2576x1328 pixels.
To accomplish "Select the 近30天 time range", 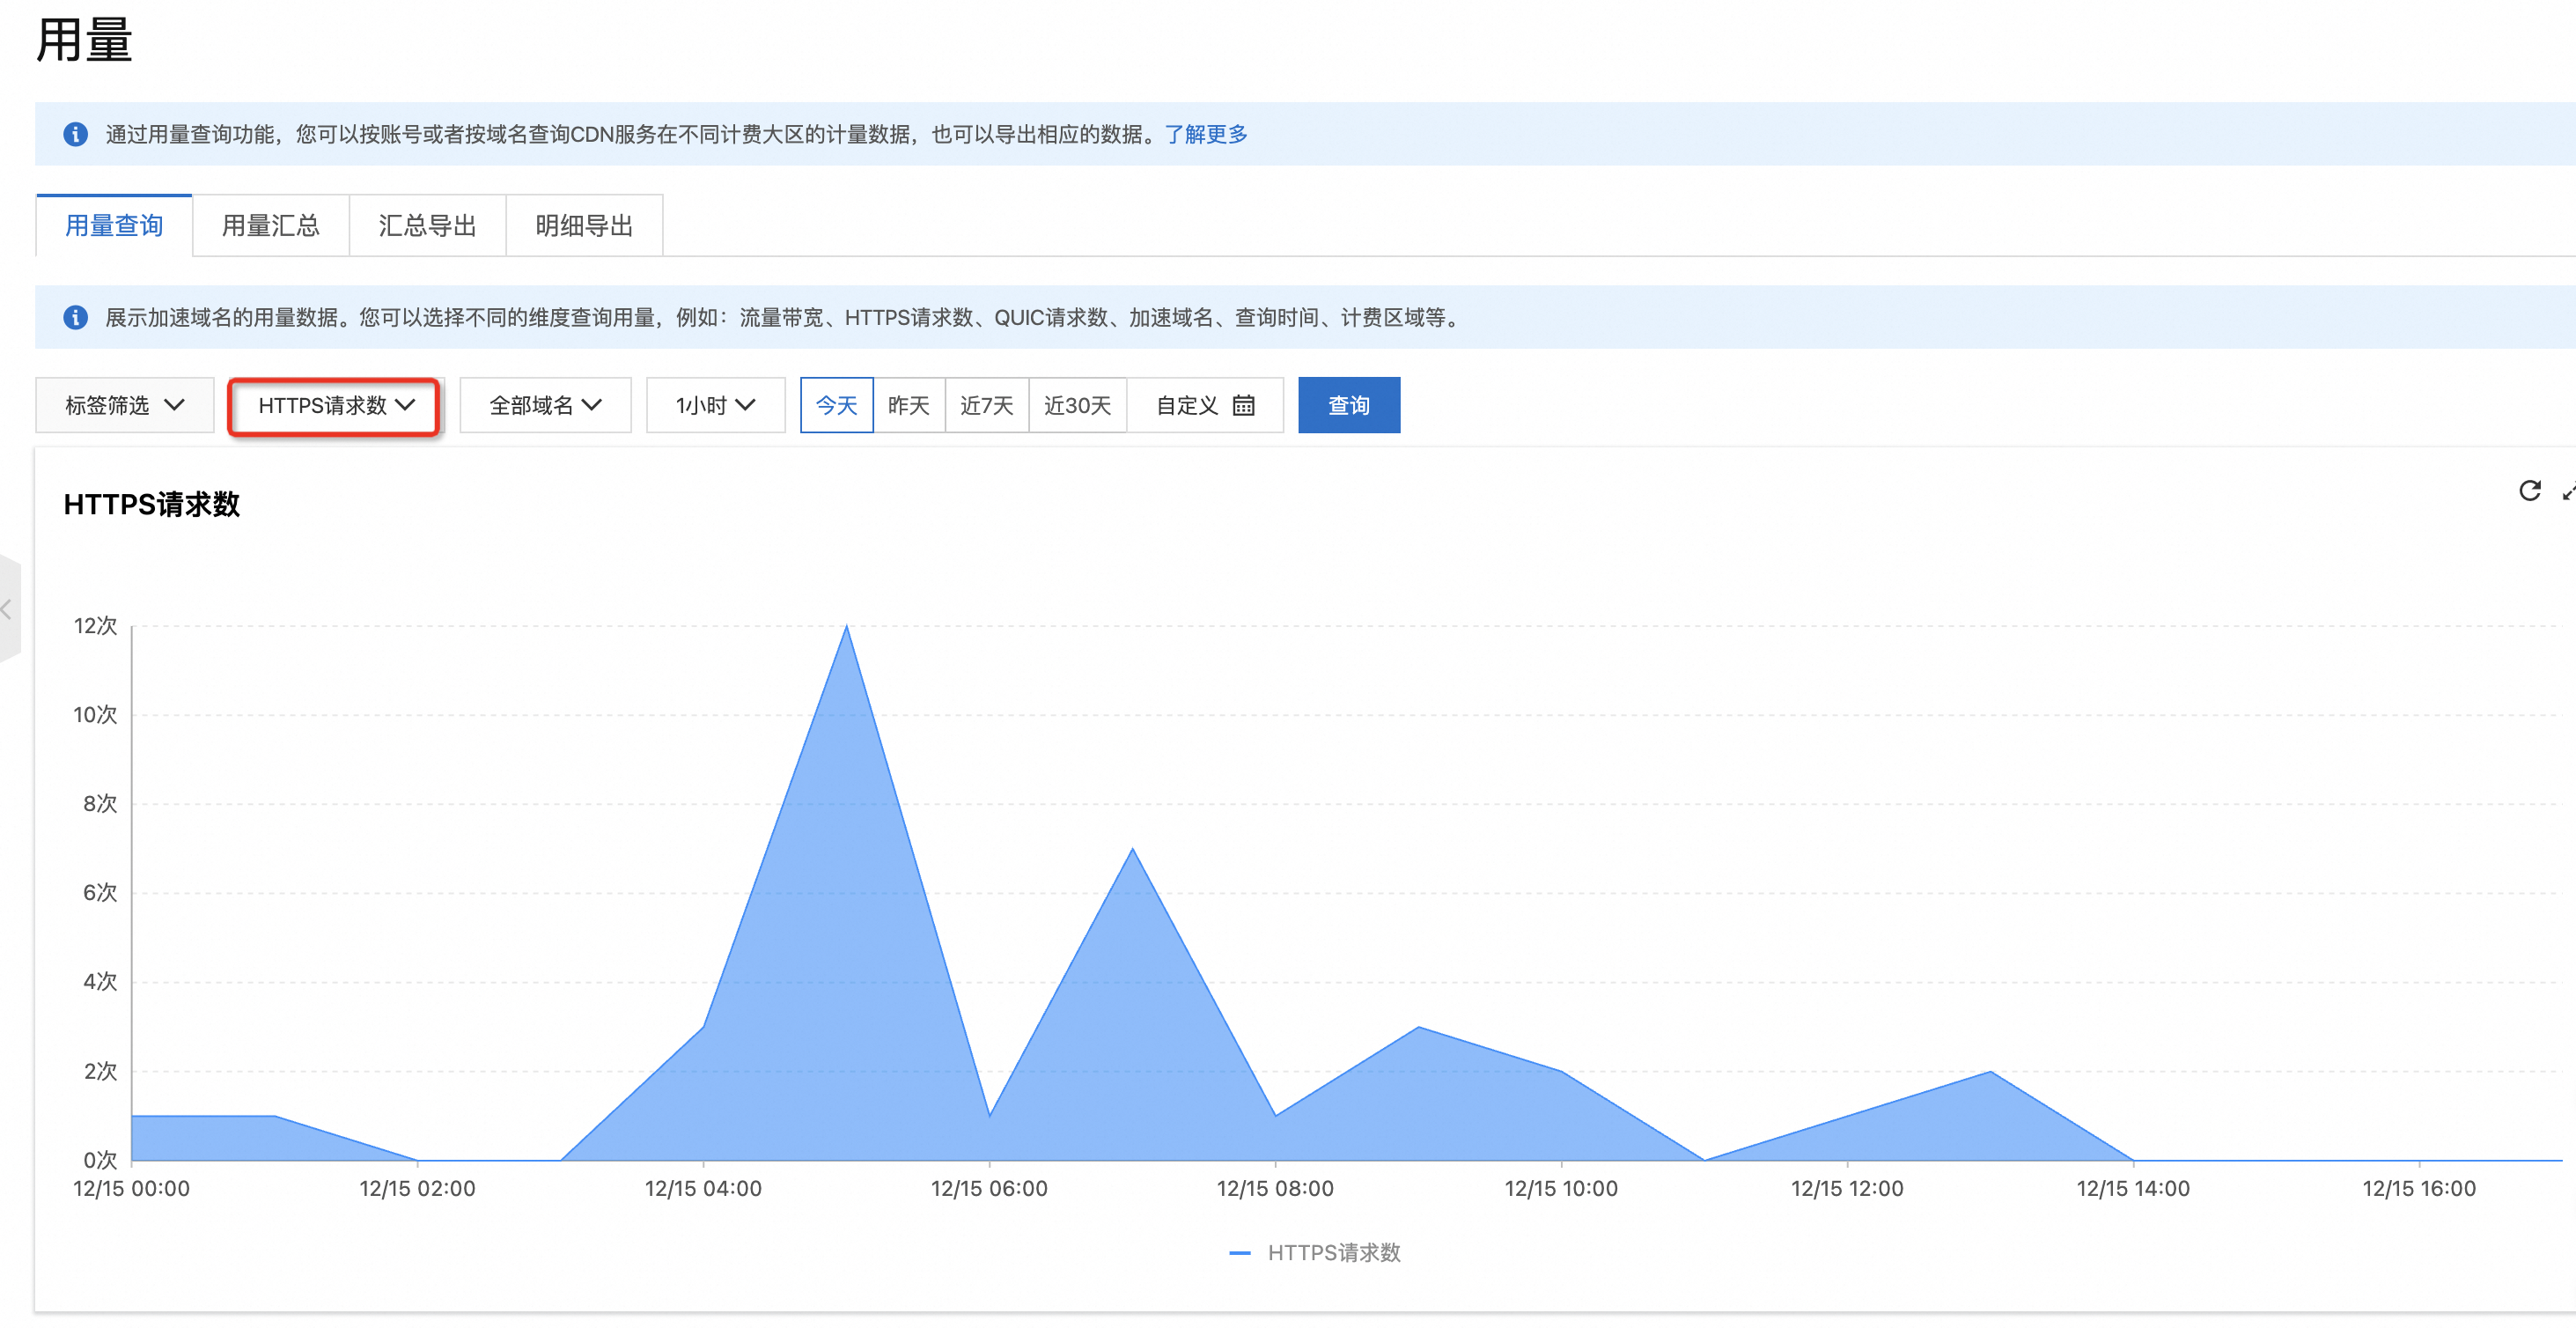I will 1077,405.
